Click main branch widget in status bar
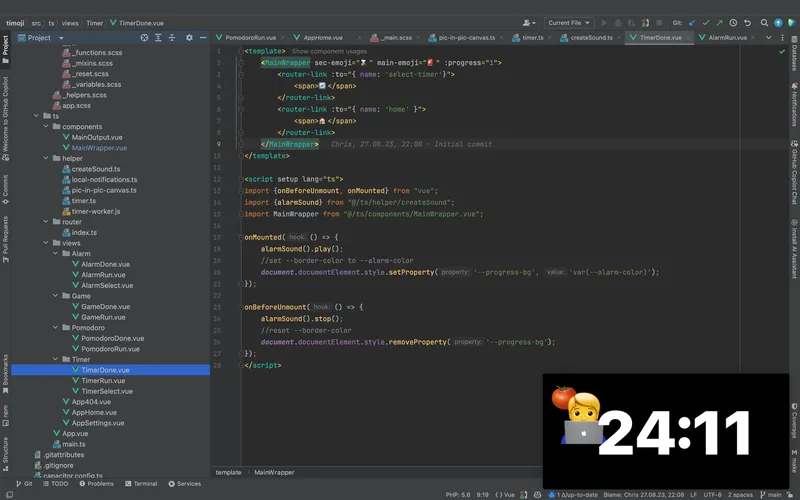Viewport: 800px width, 500px height. tap(771, 494)
